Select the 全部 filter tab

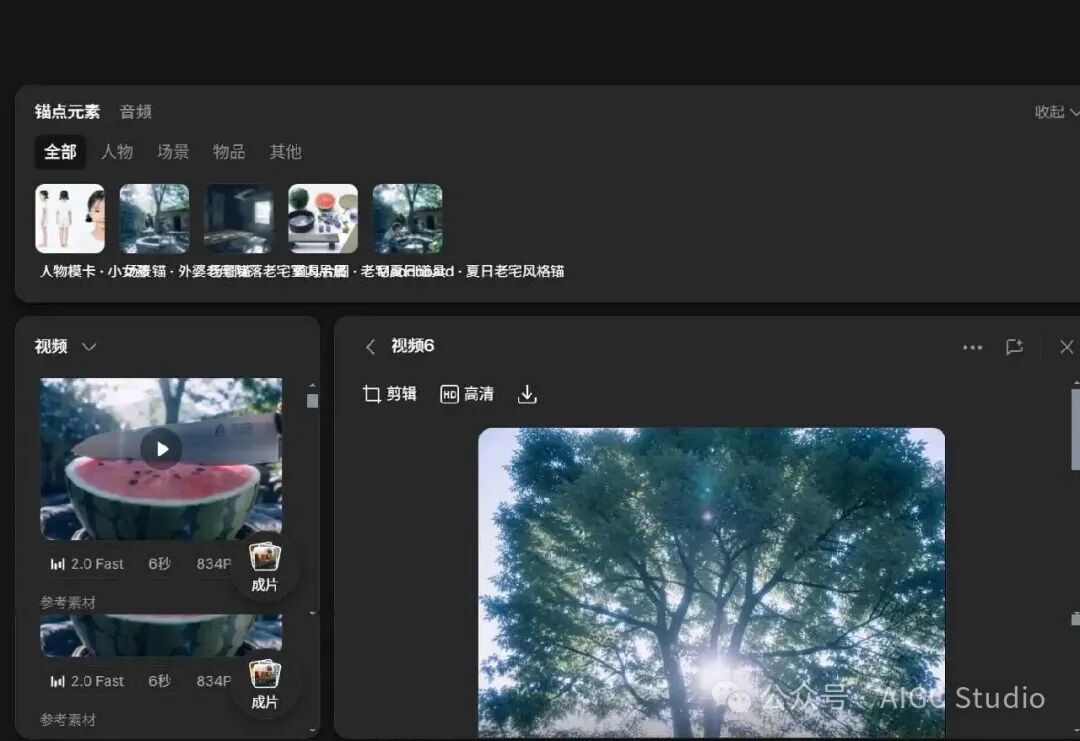[x=60, y=152]
